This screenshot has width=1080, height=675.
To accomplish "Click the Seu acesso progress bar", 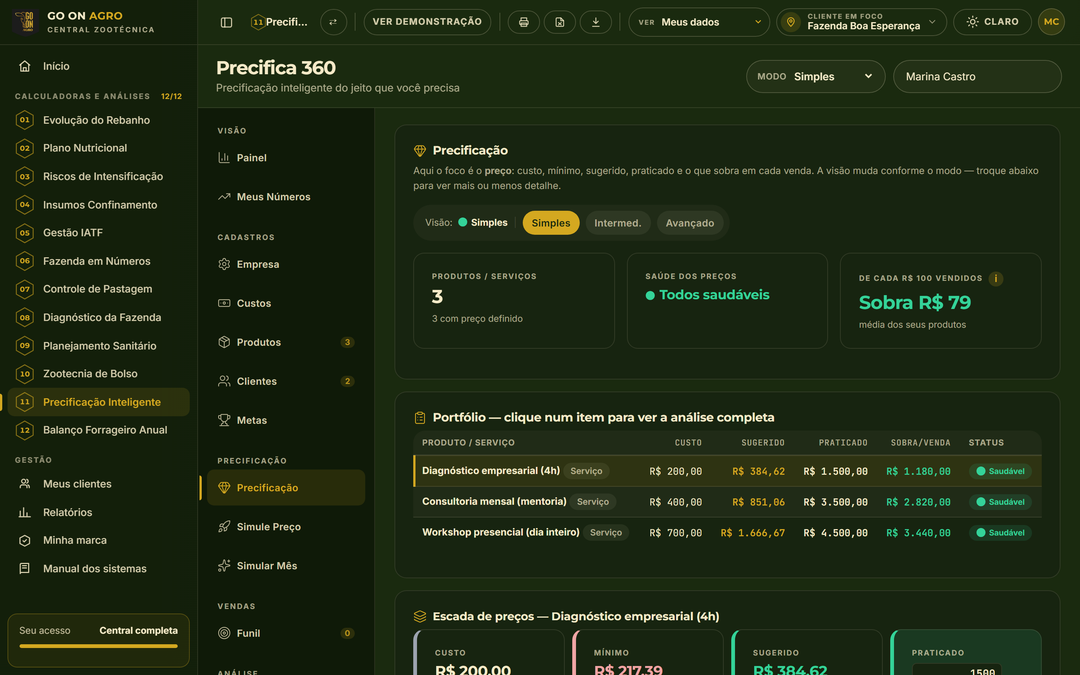I will tap(98, 646).
